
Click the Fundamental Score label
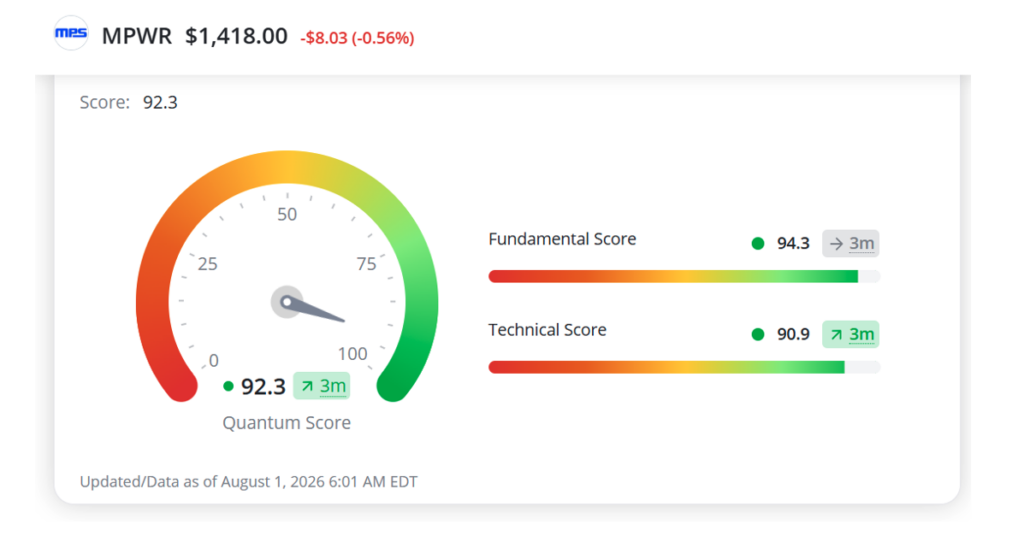point(562,239)
